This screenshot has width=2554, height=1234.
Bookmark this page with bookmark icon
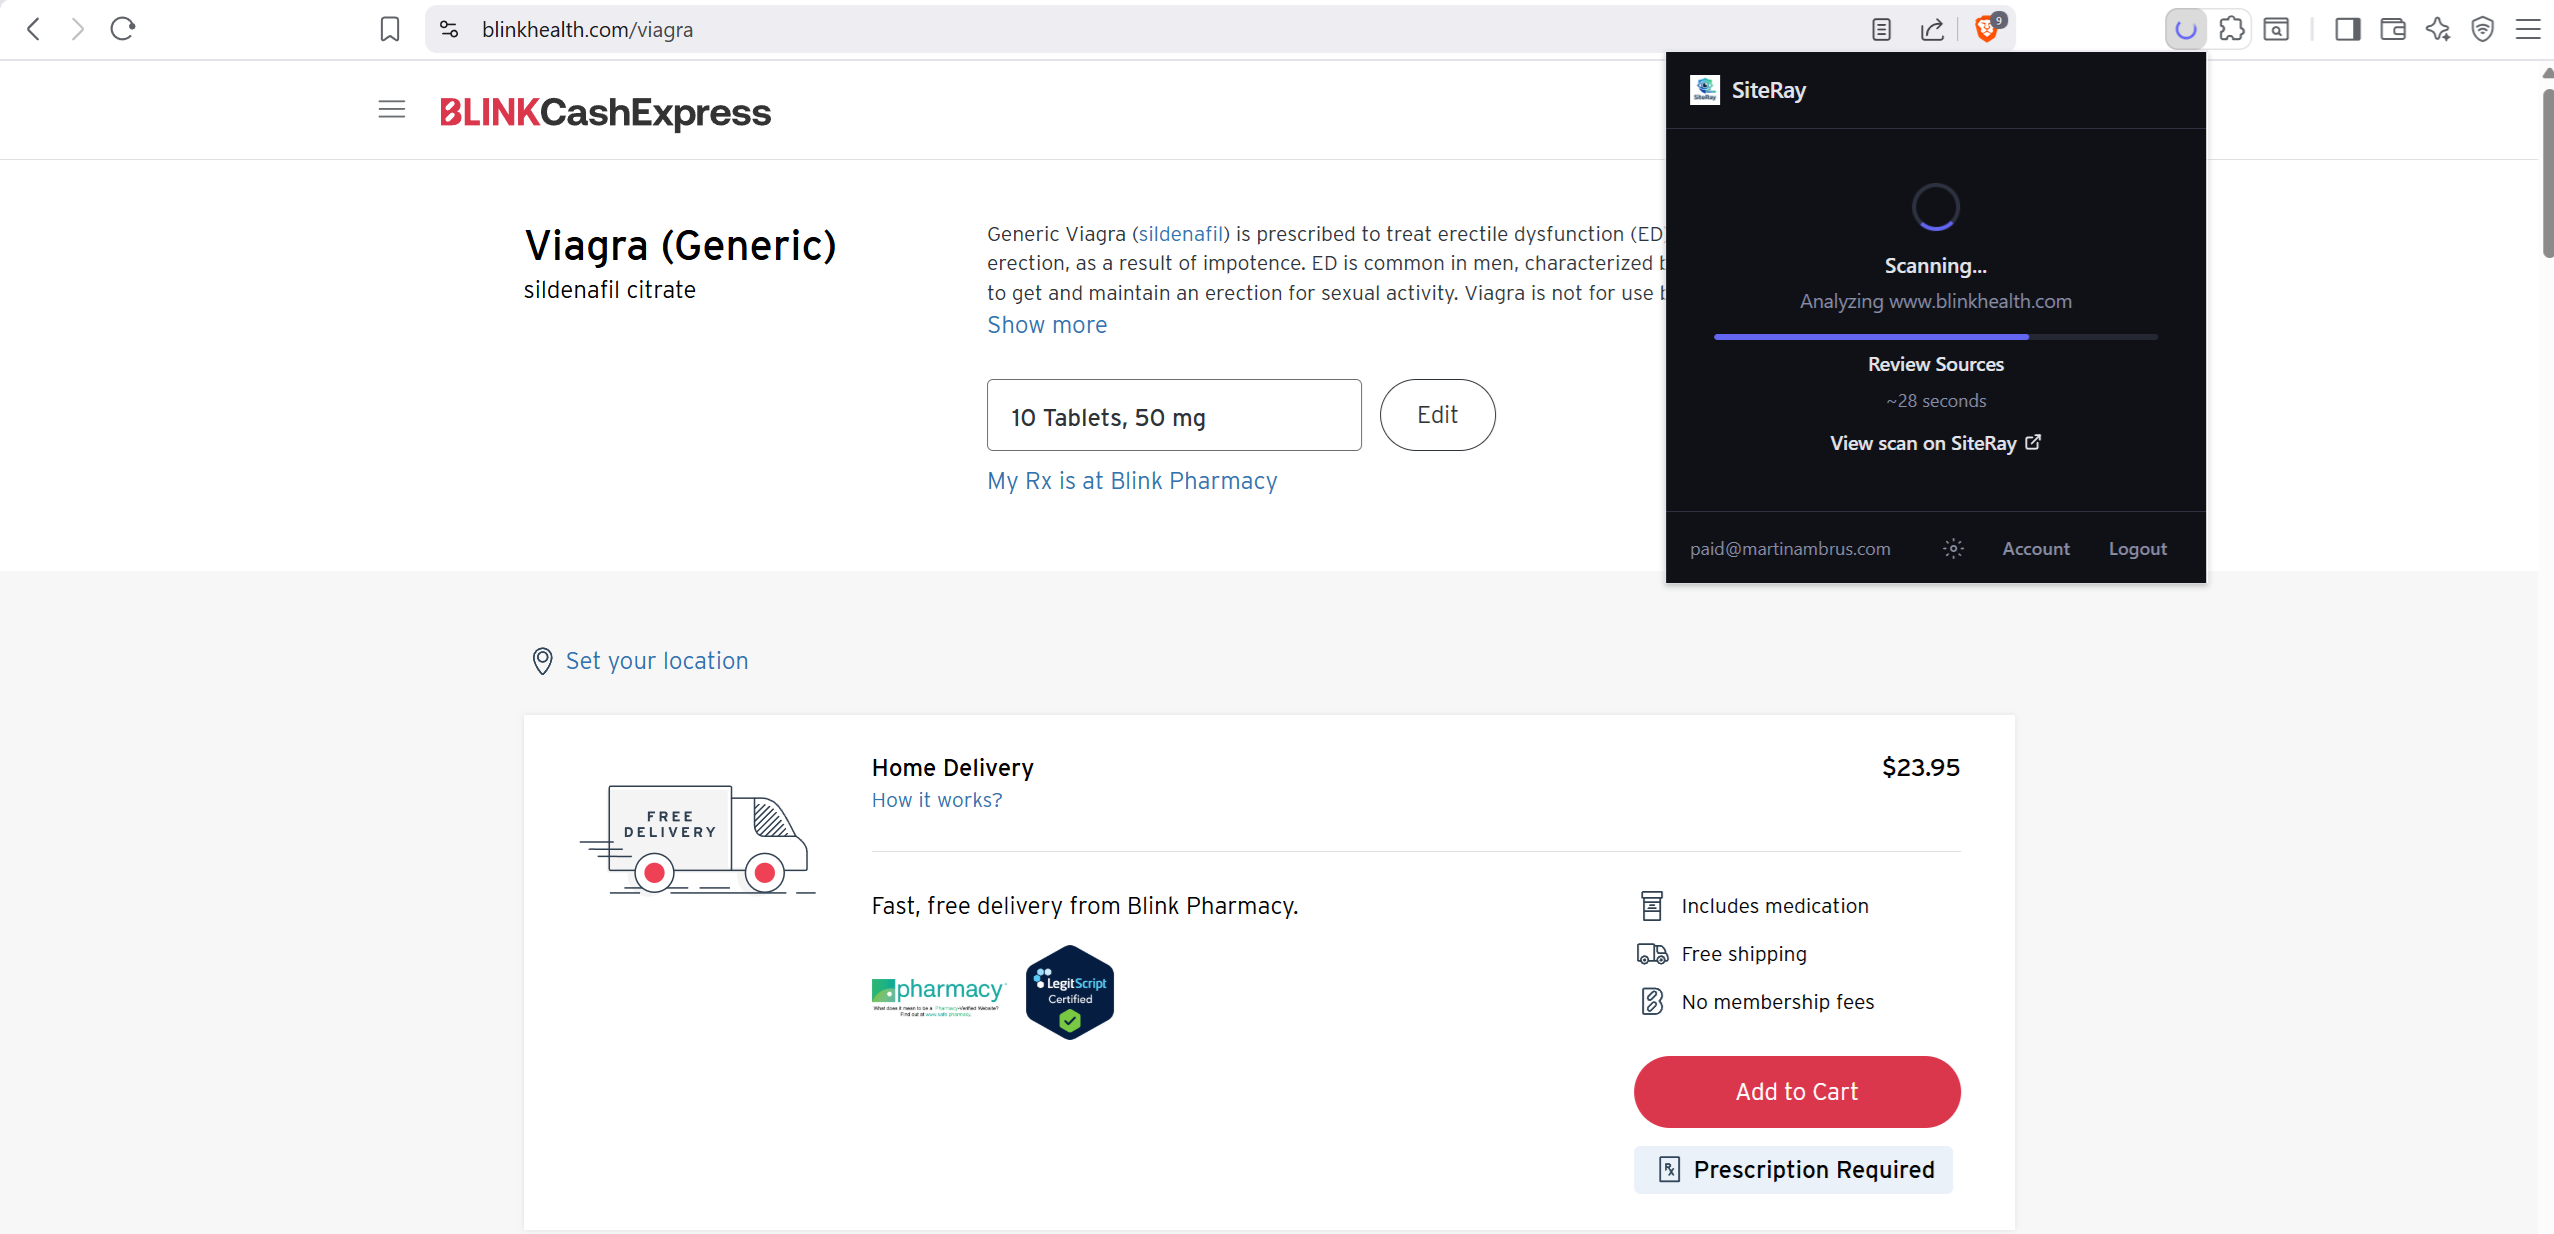tap(390, 29)
